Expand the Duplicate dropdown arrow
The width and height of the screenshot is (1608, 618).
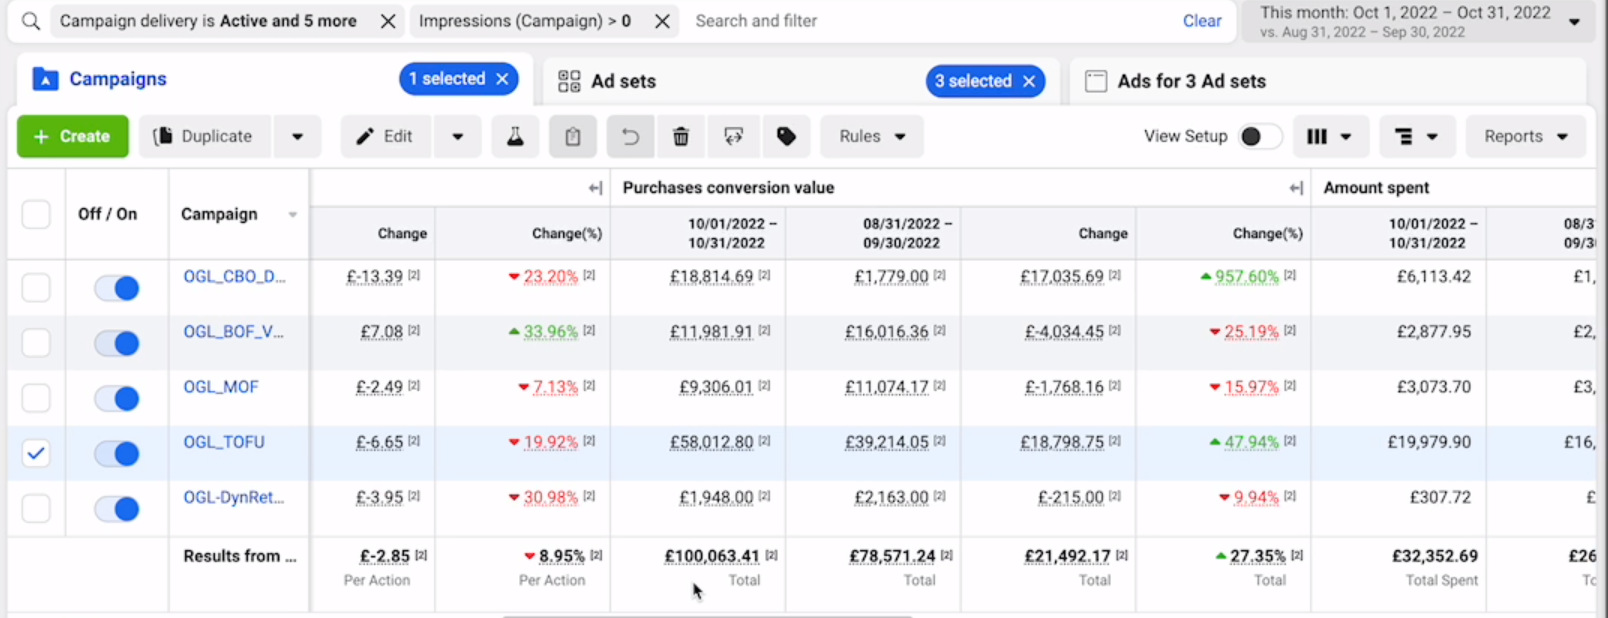click(x=297, y=136)
